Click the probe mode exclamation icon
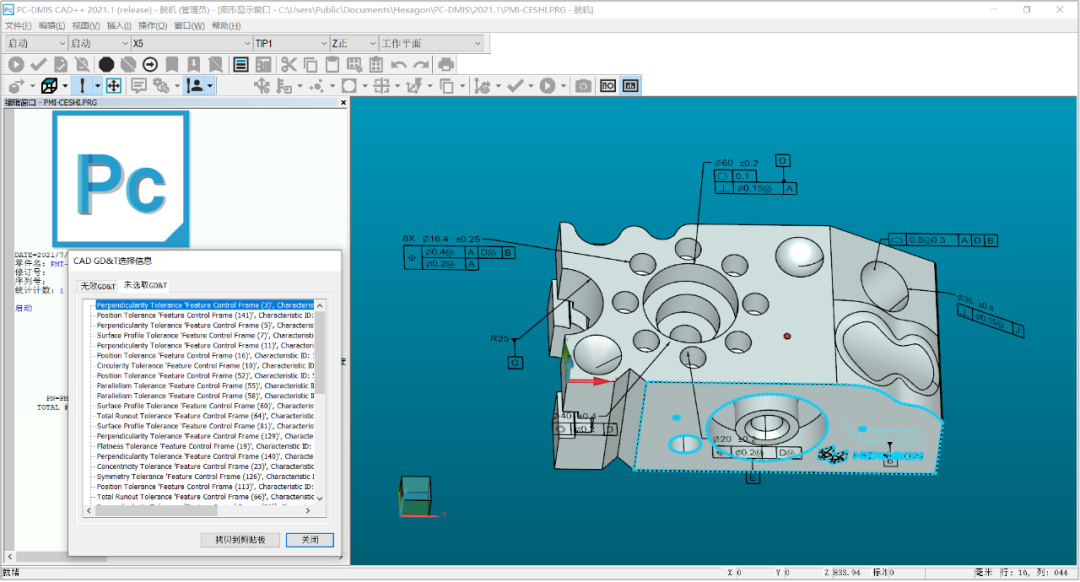Viewport: 1080px width, 582px height. pyautogui.click(x=83, y=86)
